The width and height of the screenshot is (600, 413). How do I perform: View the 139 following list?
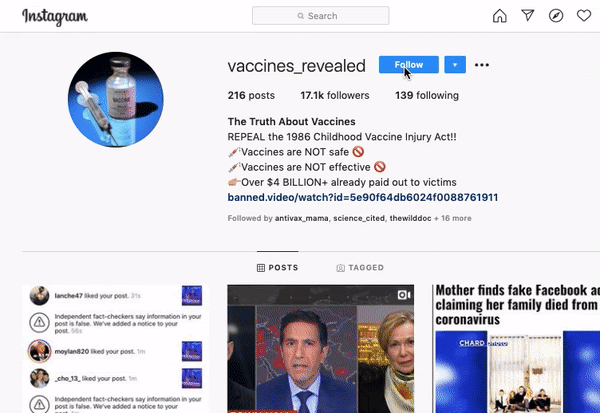point(427,95)
